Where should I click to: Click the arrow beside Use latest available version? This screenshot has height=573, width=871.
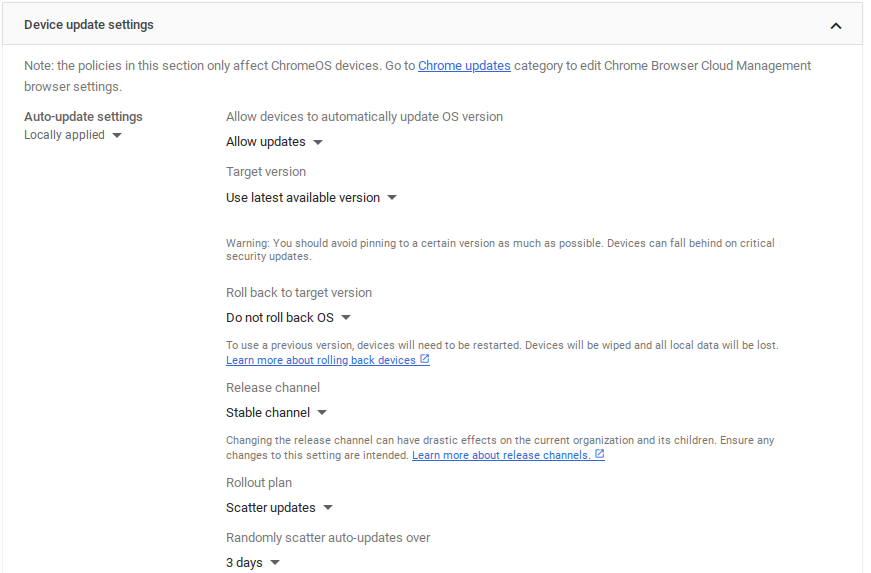[x=392, y=198]
